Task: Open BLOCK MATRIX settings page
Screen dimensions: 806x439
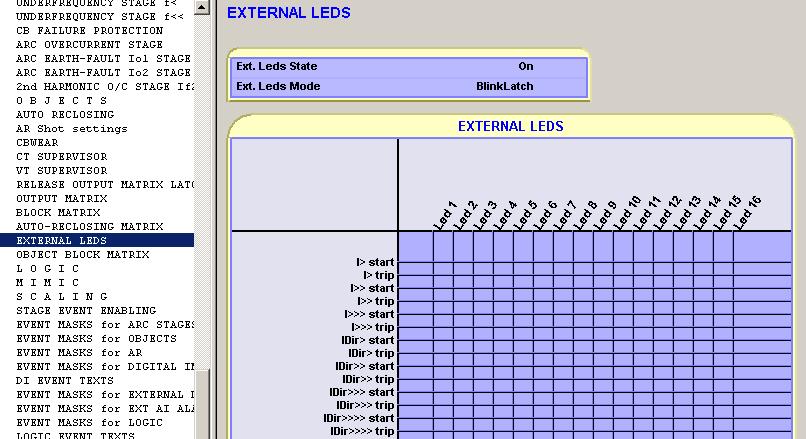Action: point(58,213)
